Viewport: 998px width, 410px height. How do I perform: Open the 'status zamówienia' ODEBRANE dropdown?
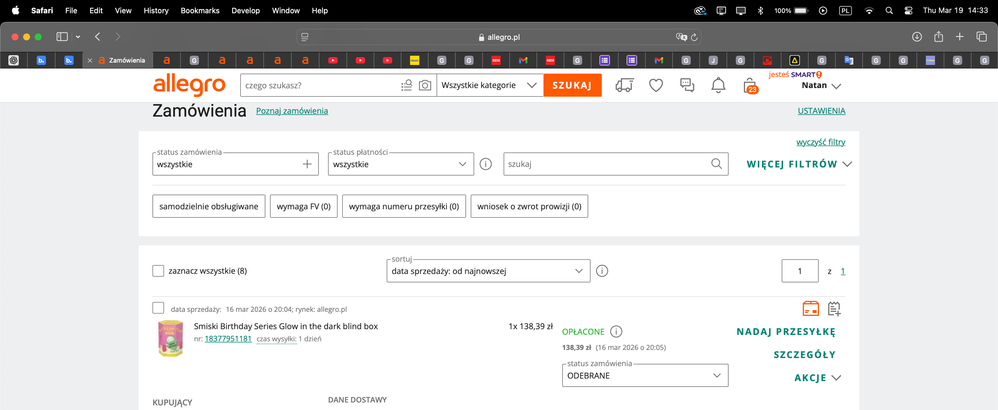[x=645, y=375]
